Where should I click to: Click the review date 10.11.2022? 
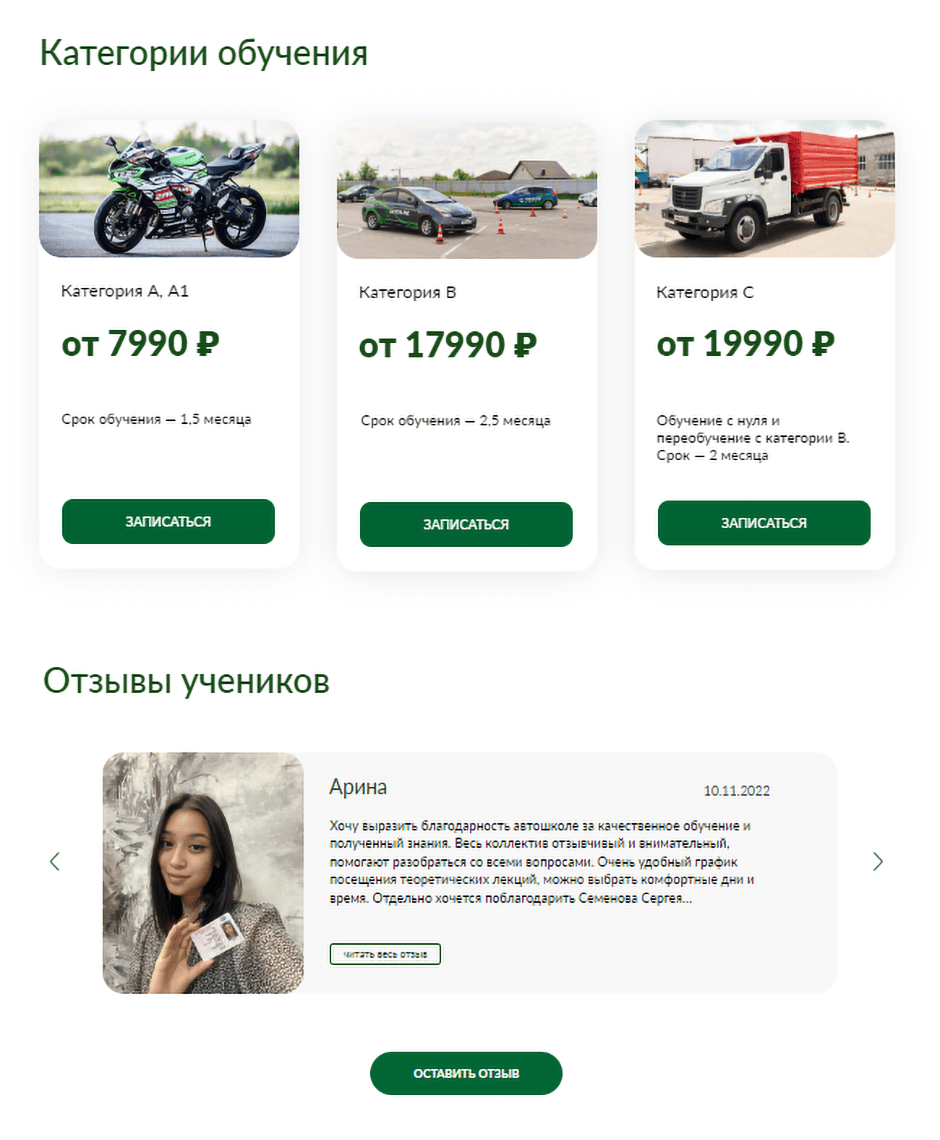736,791
